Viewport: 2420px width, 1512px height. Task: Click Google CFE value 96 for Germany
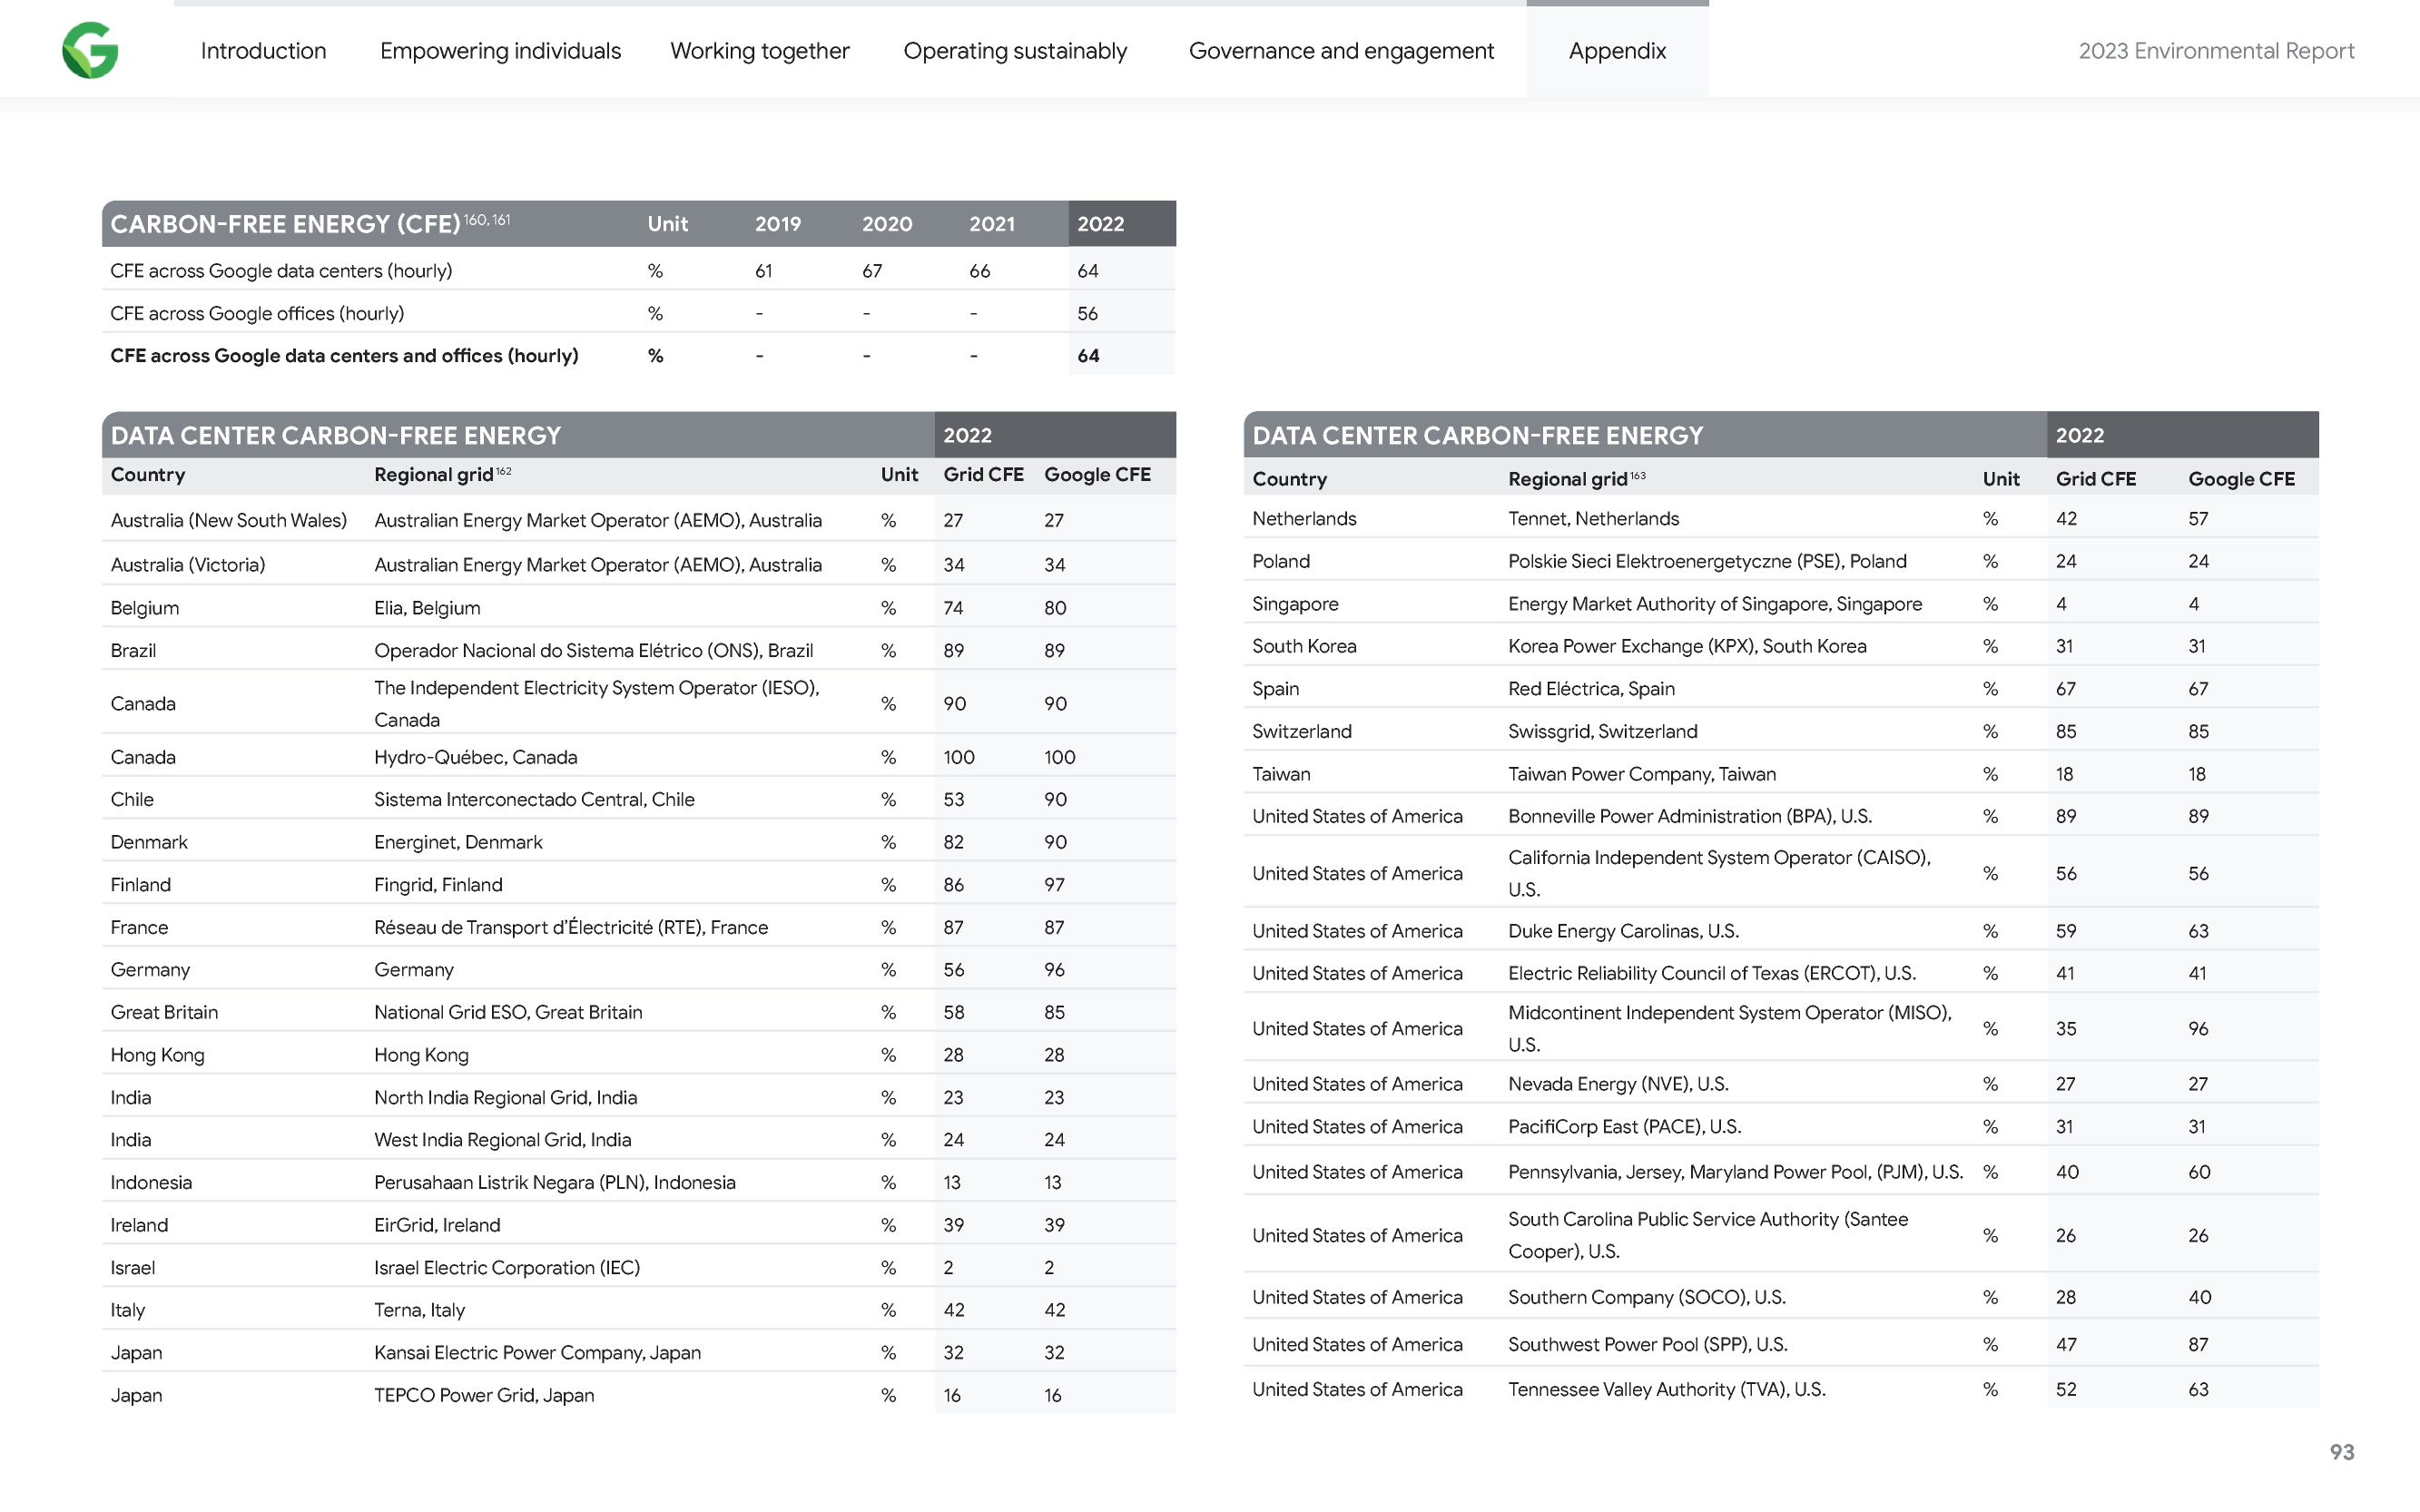pos(1054,970)
